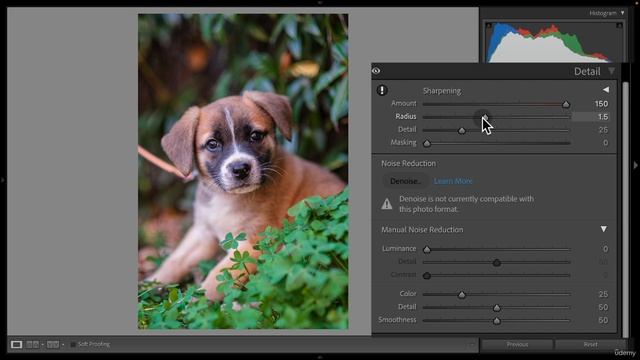Click the top panel expand arrow
Image resolution: width=640 pixels, height=360 pixels.
click(320, 2)
